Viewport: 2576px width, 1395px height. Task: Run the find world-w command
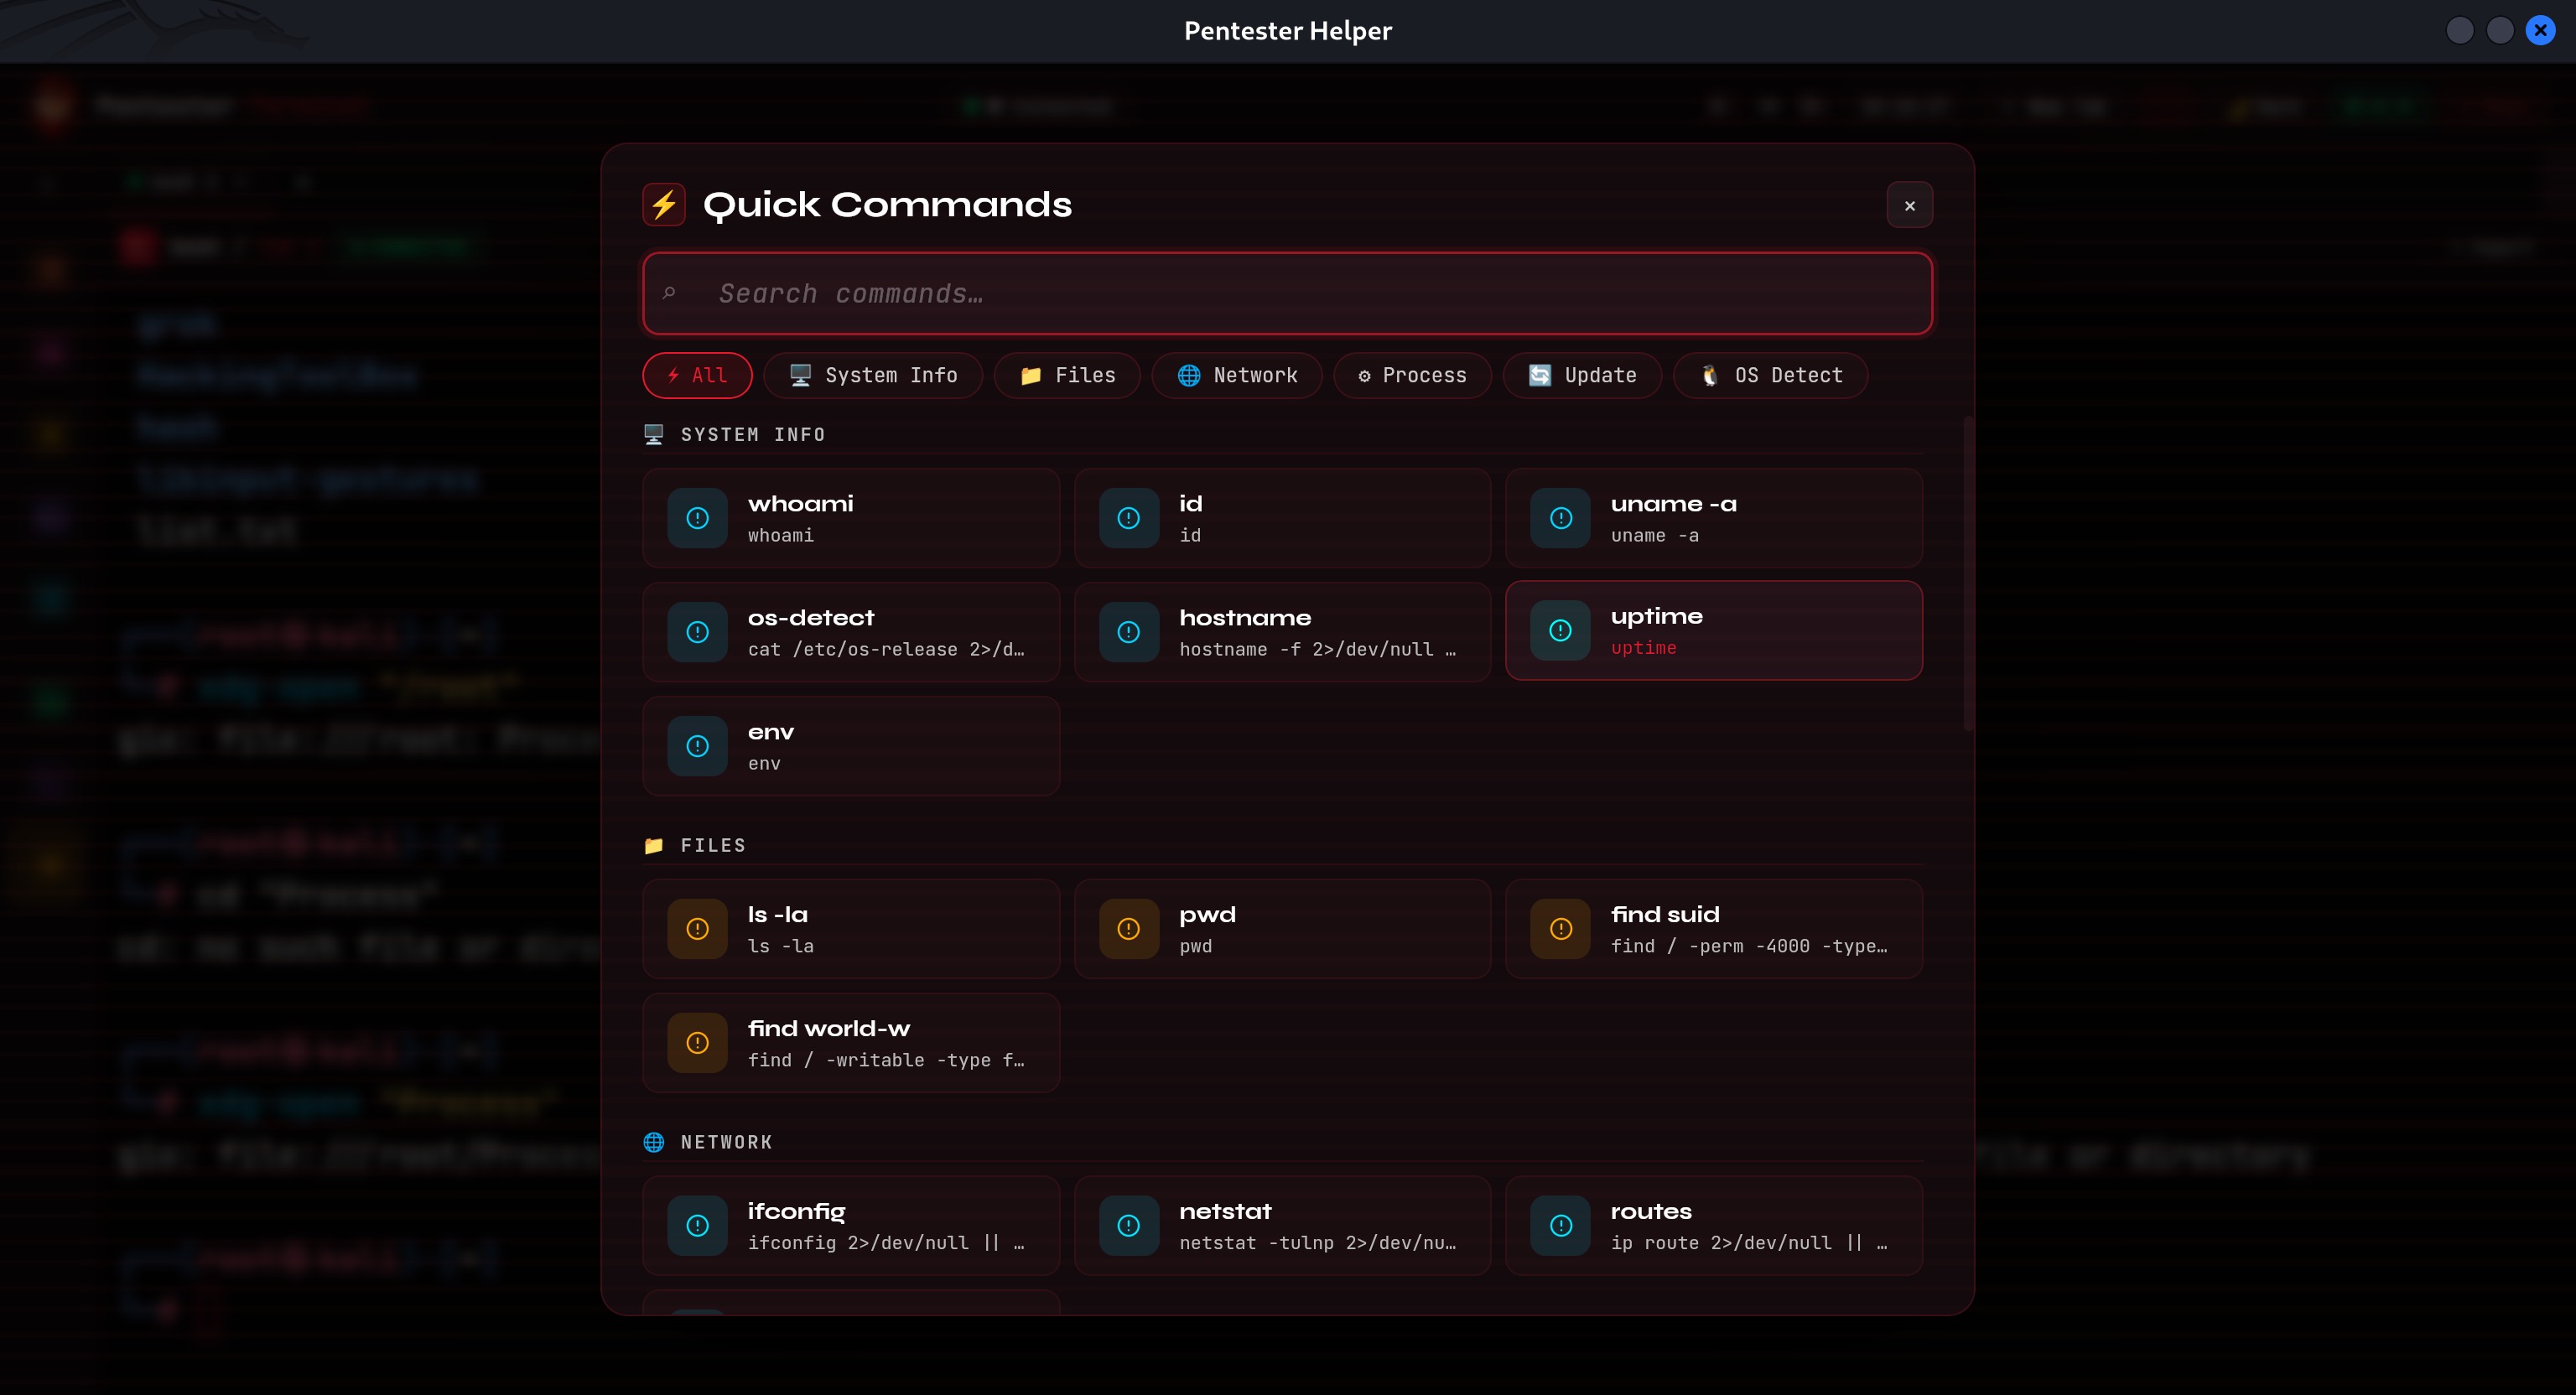851,1043
